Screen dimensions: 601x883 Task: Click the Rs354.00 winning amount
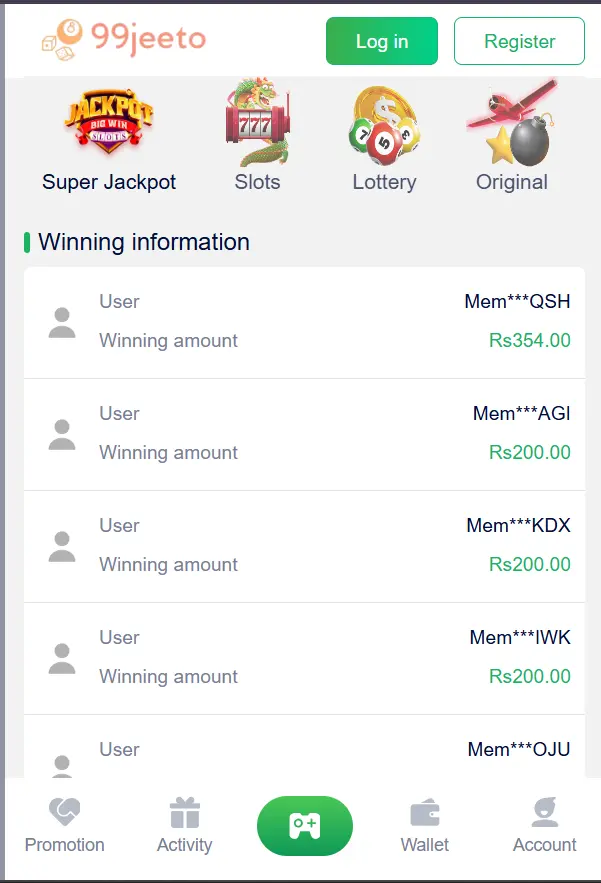pyautogui.click(x=529, y=340)
